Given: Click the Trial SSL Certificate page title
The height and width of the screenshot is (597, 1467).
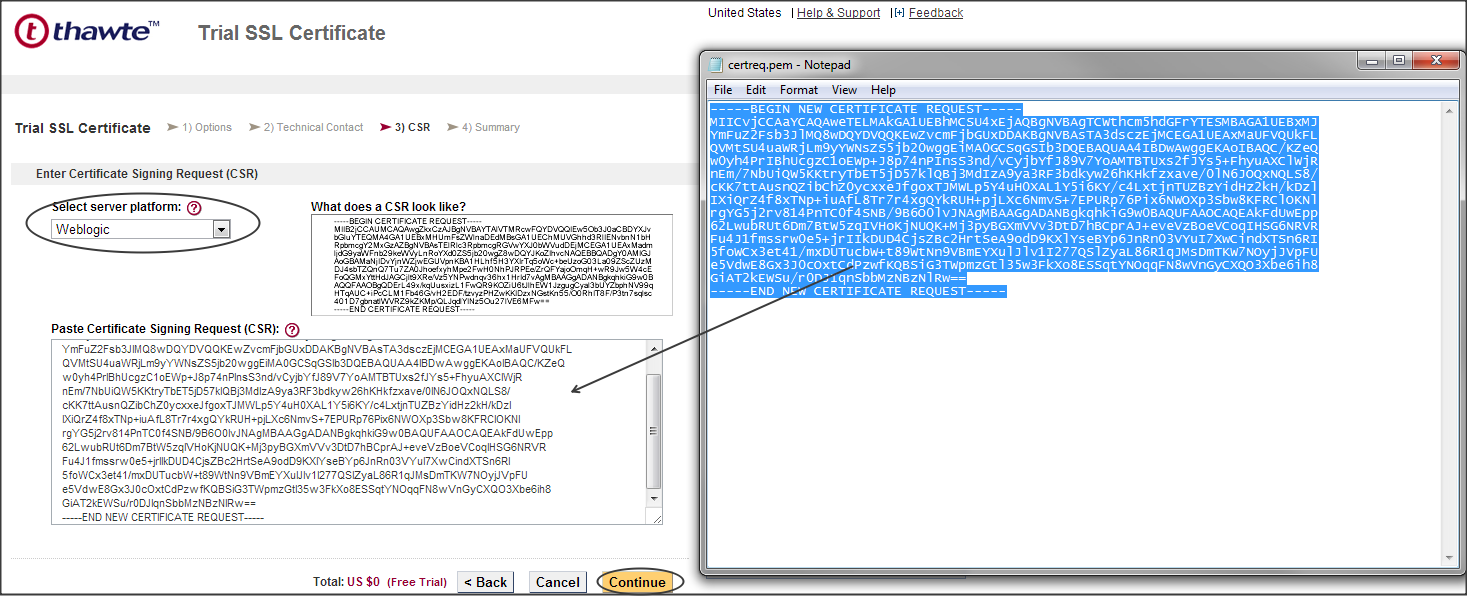Looking at the screenshot, I should point(292,33).
